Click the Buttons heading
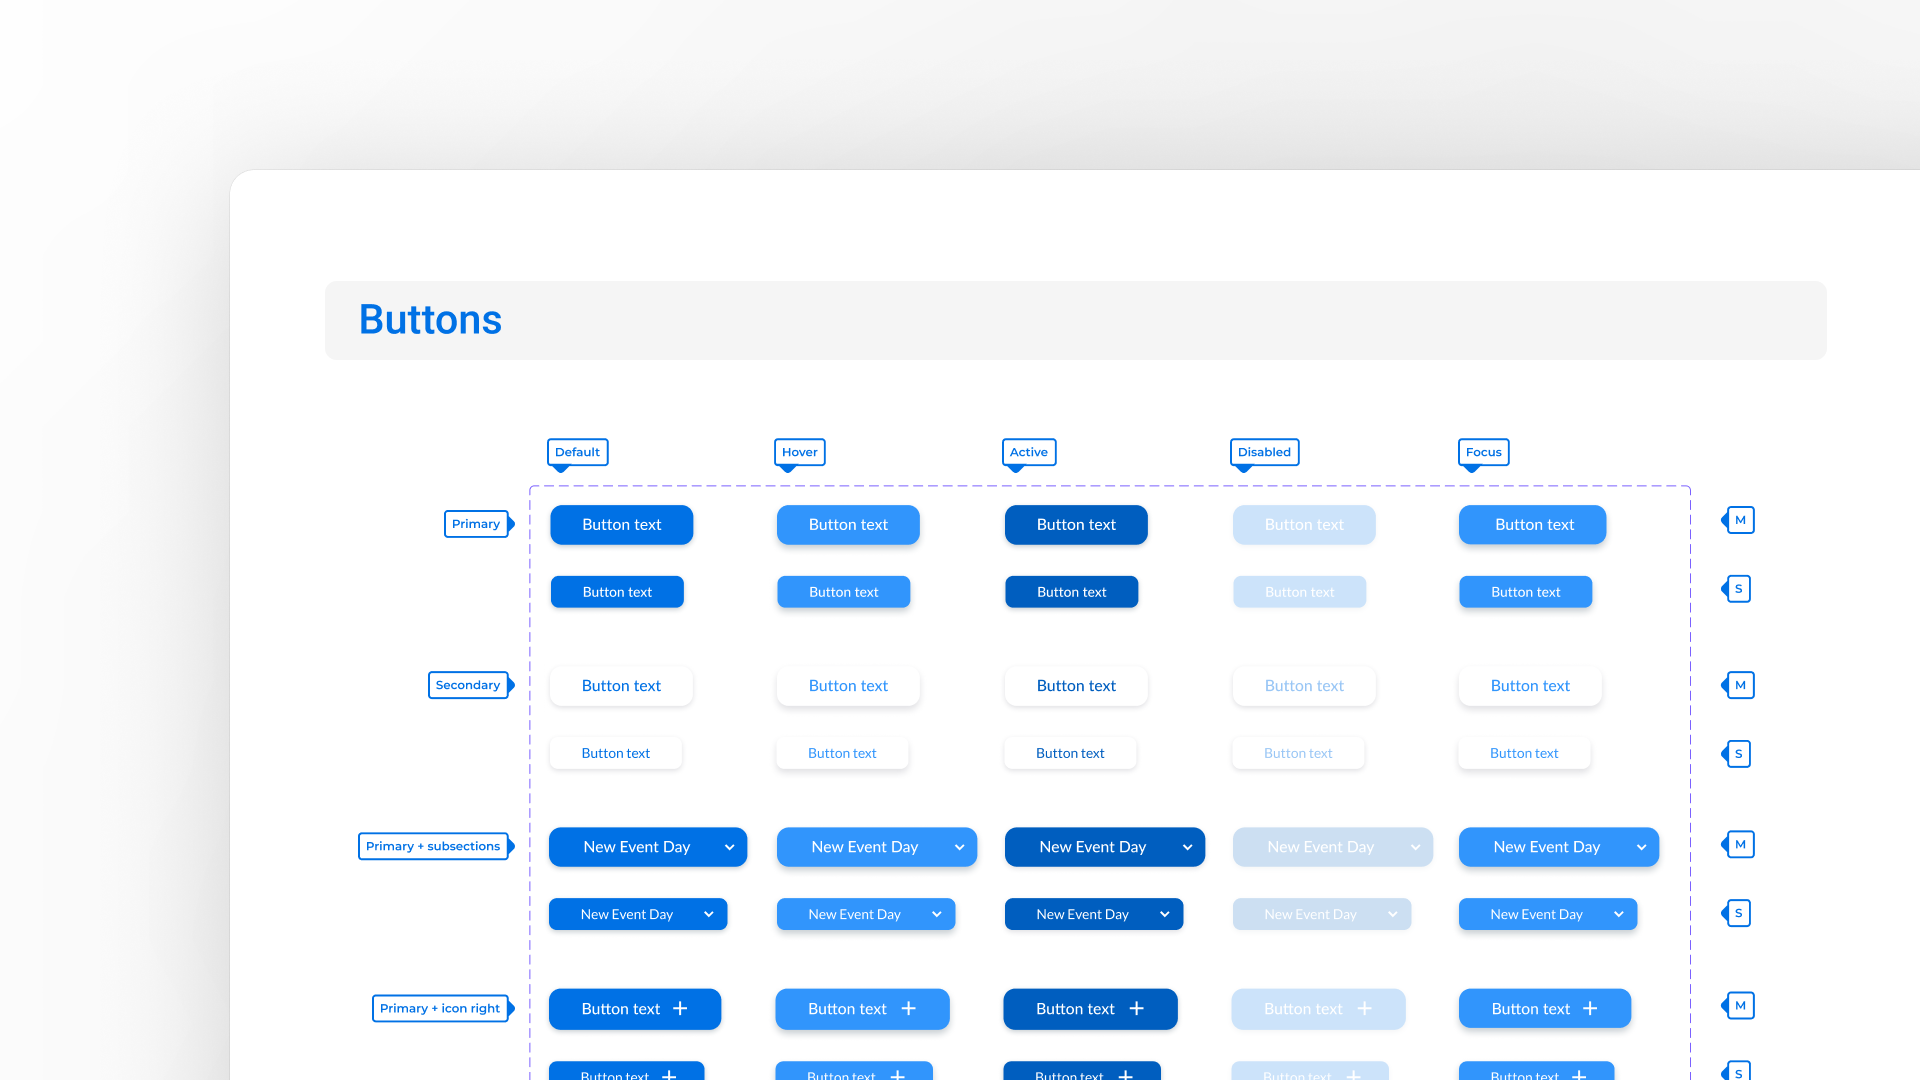Viewport: 1920px width, 1080px height. coord(430,320)
